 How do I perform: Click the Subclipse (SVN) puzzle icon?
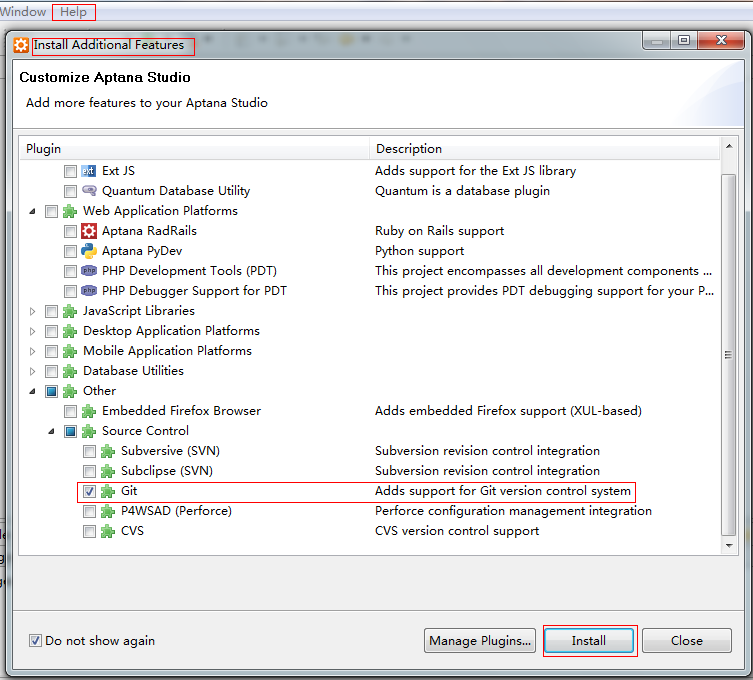(108, 471)
